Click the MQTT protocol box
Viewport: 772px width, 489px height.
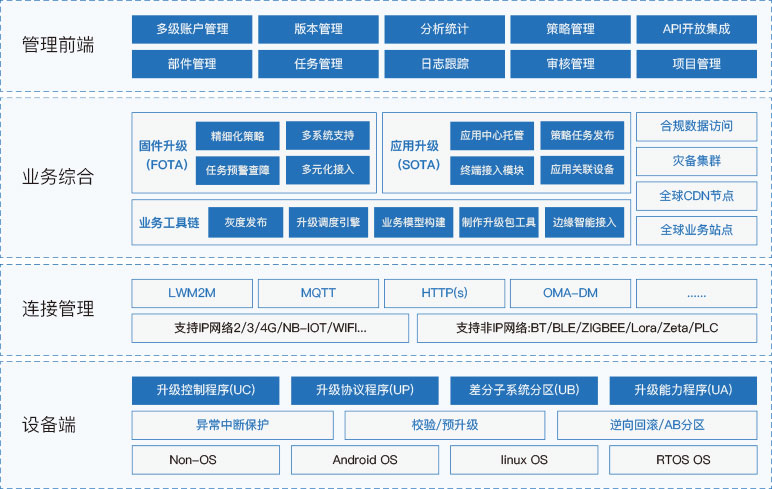tap(318, 293)
